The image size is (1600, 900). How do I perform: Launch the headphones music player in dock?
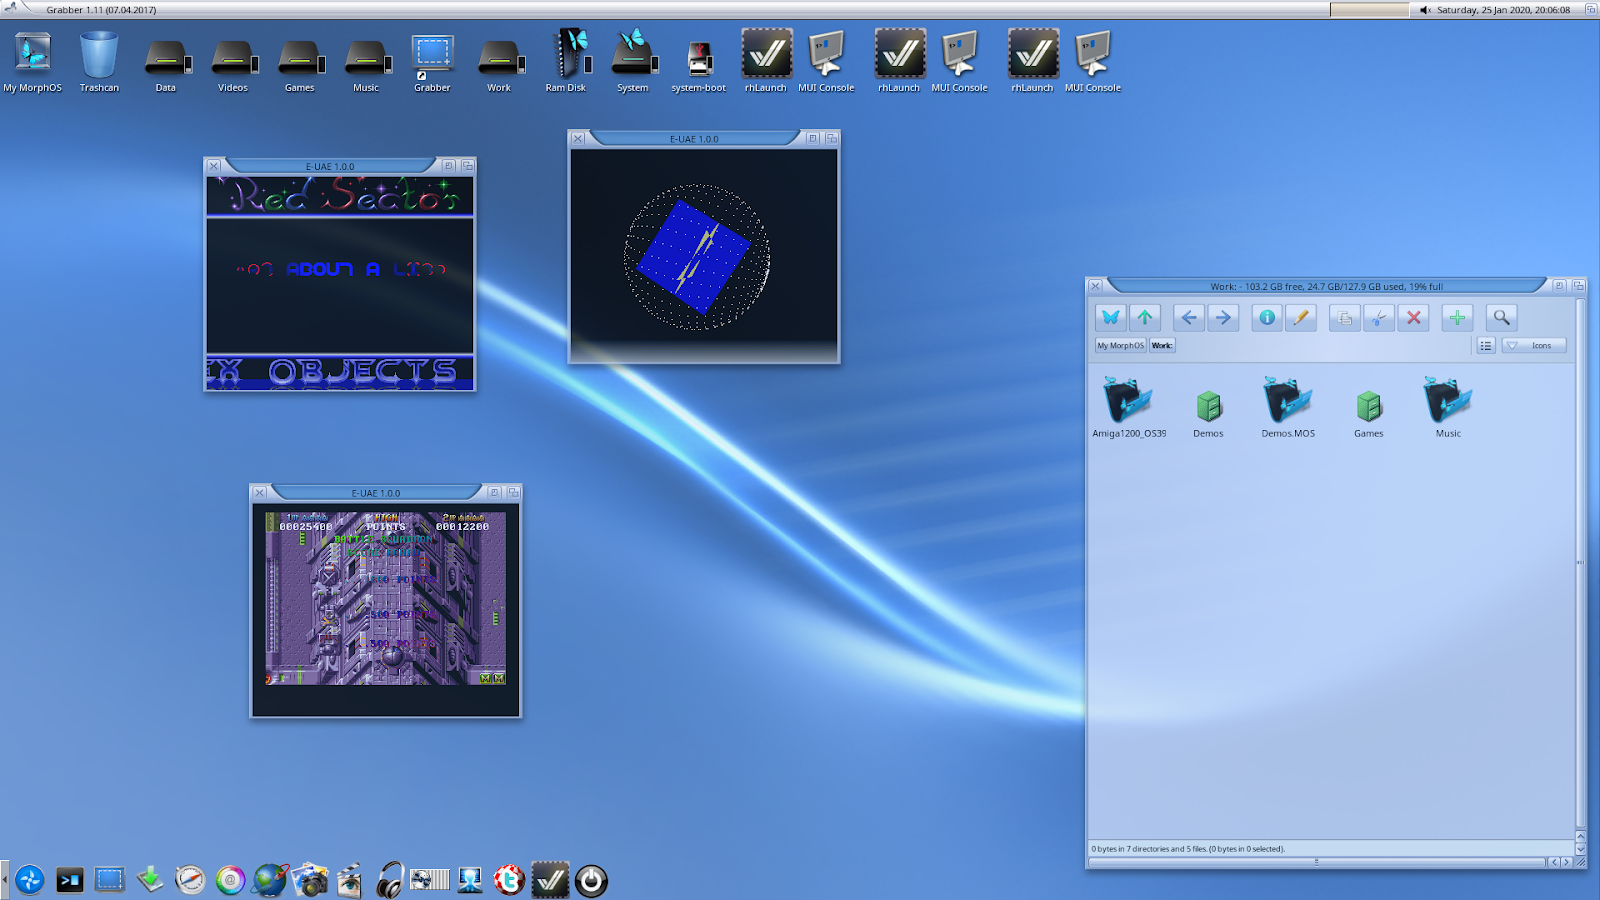click(x=390, y=880)
